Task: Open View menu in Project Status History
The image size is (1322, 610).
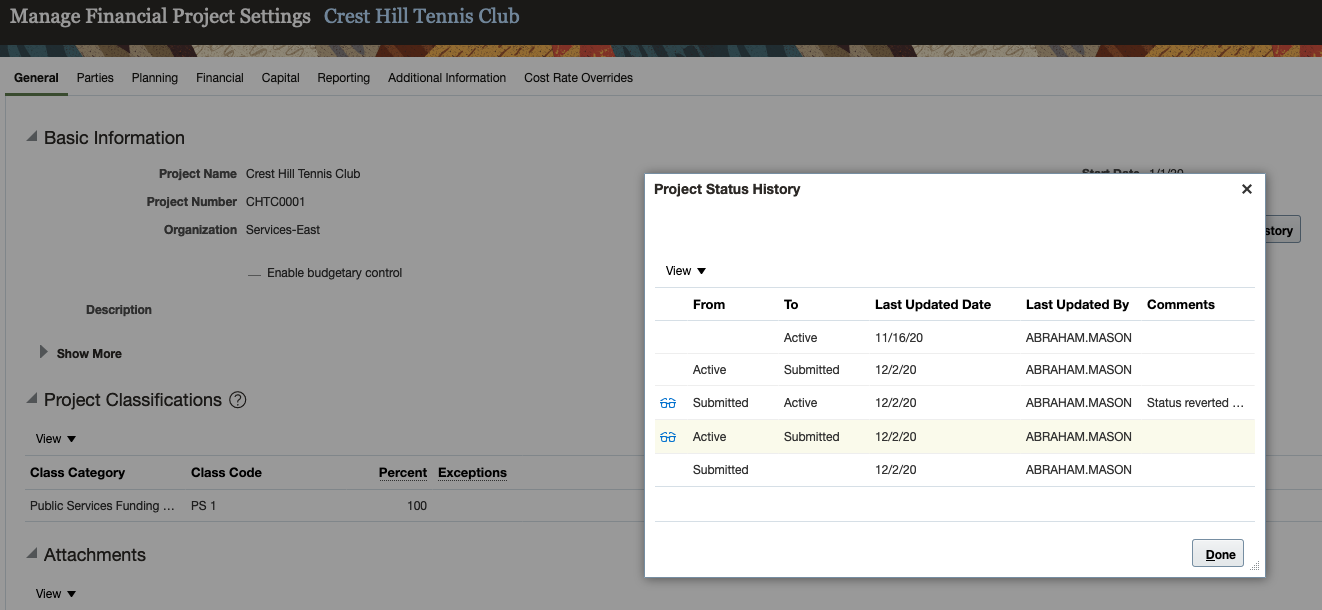Action: tap(686, 271)
